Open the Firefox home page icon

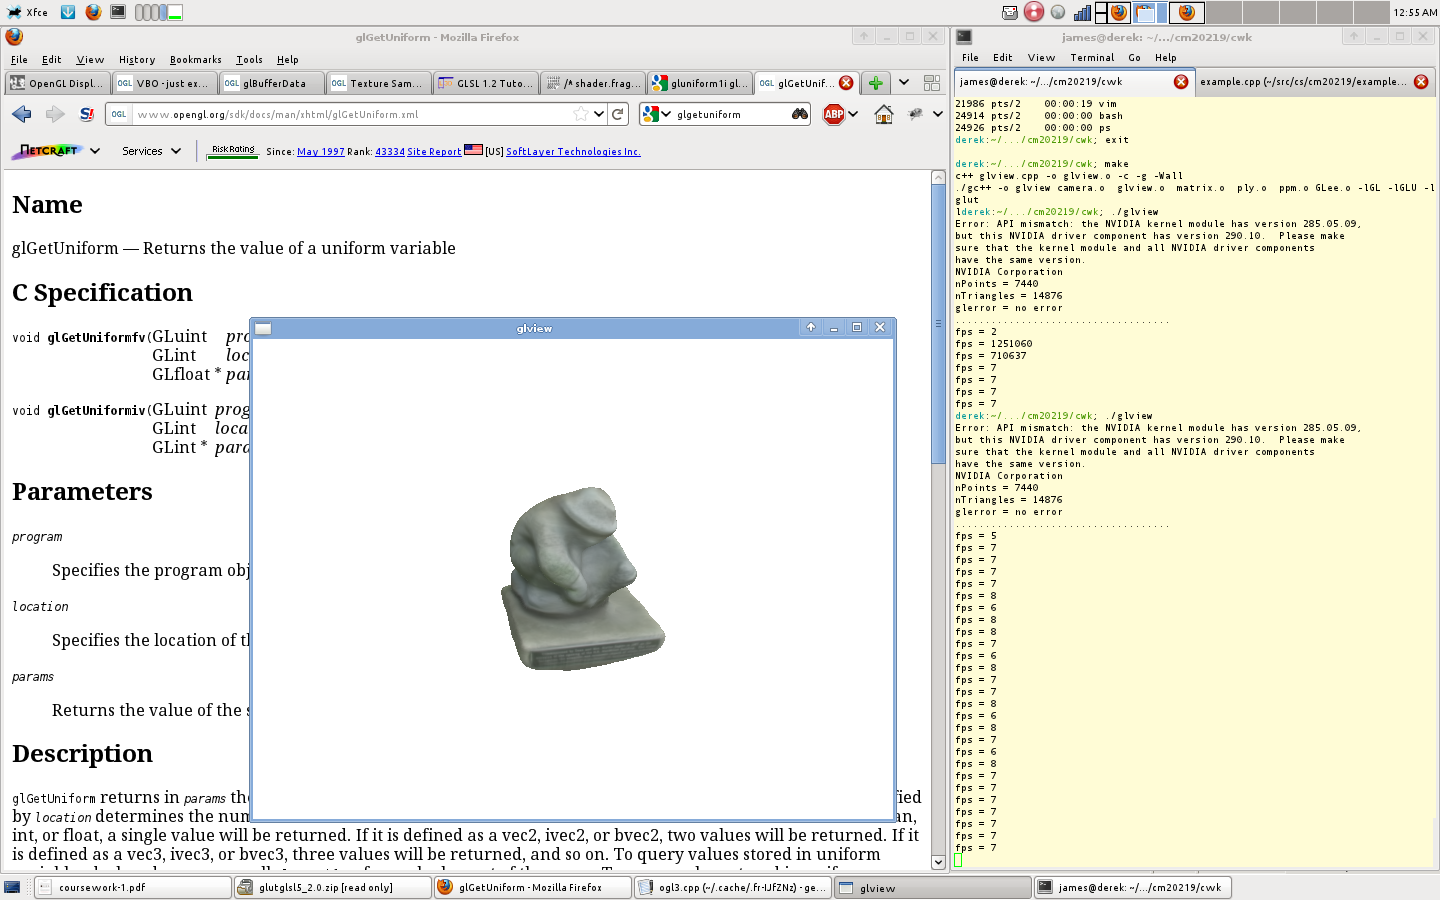883,114
